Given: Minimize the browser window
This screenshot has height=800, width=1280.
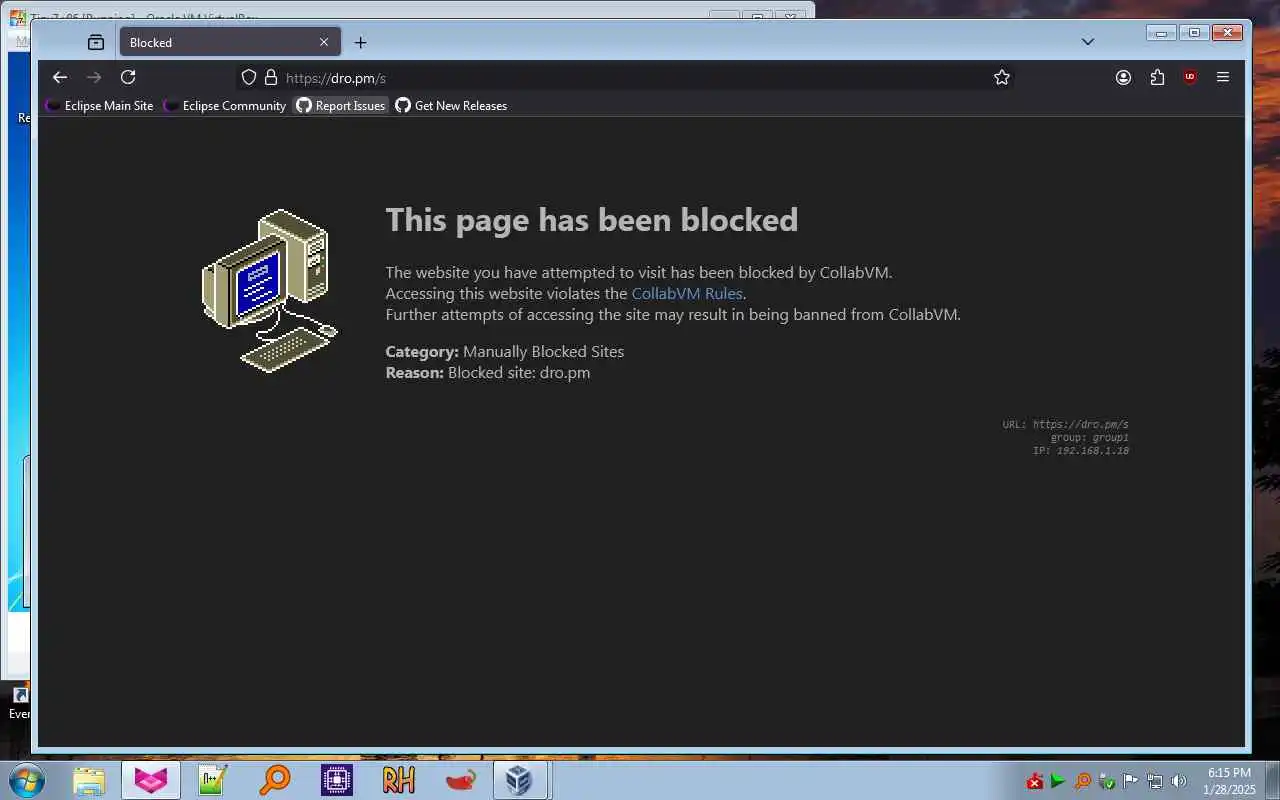Looking at the screenshot, I should coord(1161,32).
